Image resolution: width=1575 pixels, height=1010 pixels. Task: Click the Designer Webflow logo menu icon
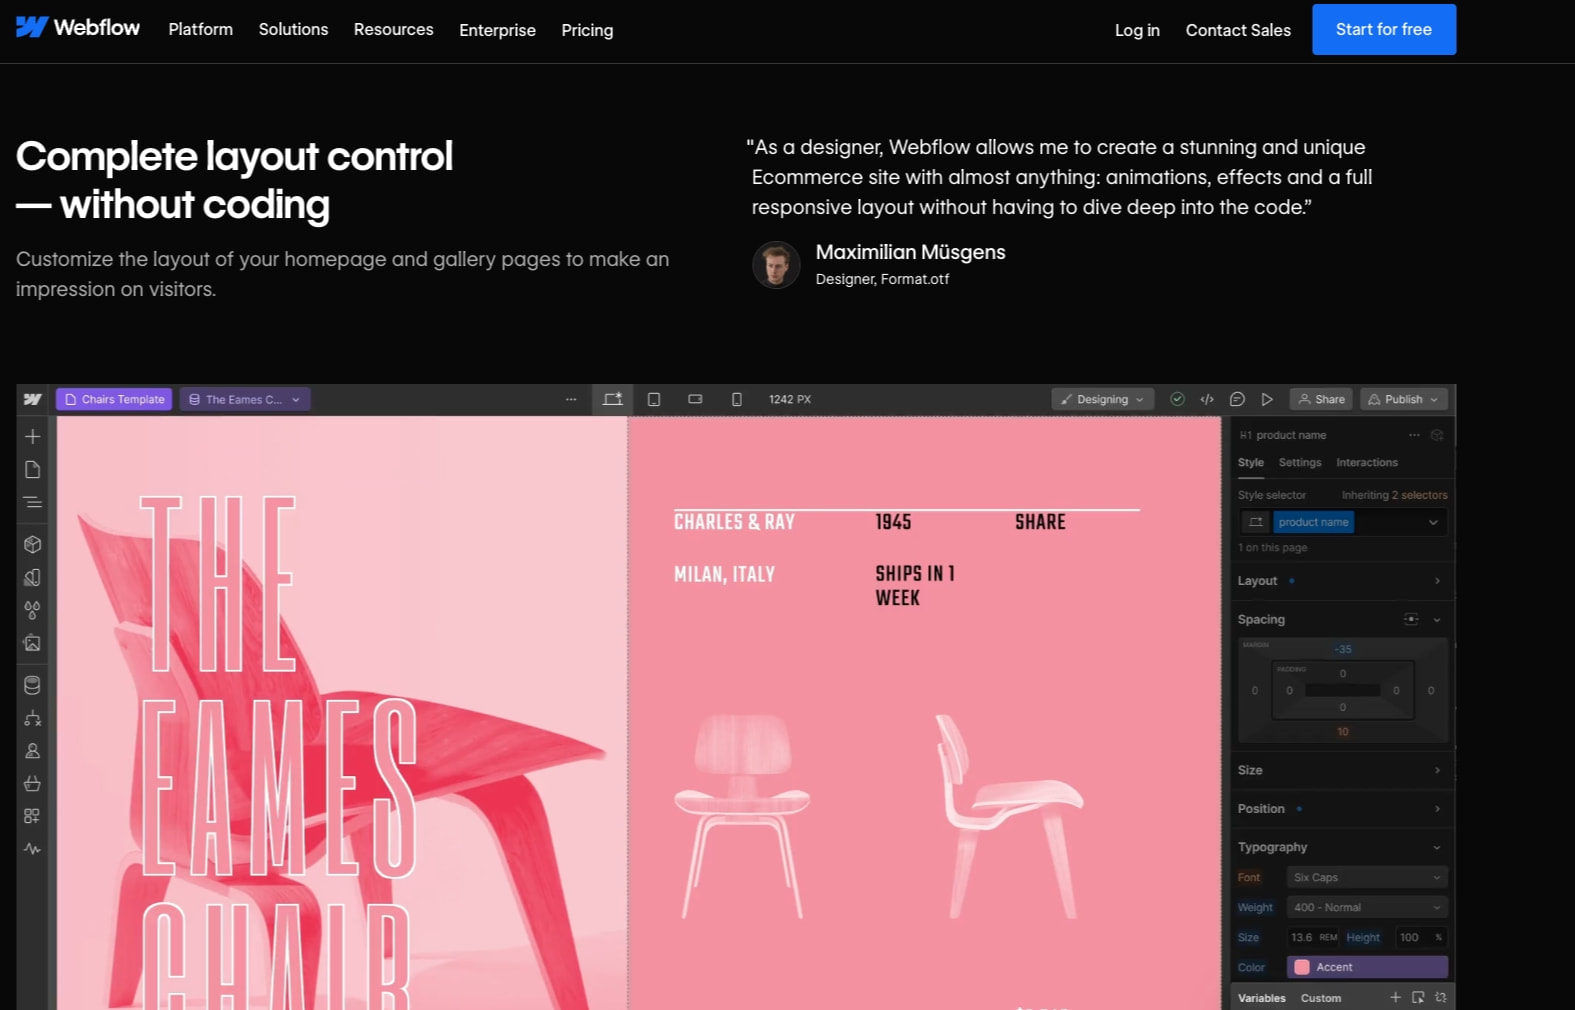point(32,399)
